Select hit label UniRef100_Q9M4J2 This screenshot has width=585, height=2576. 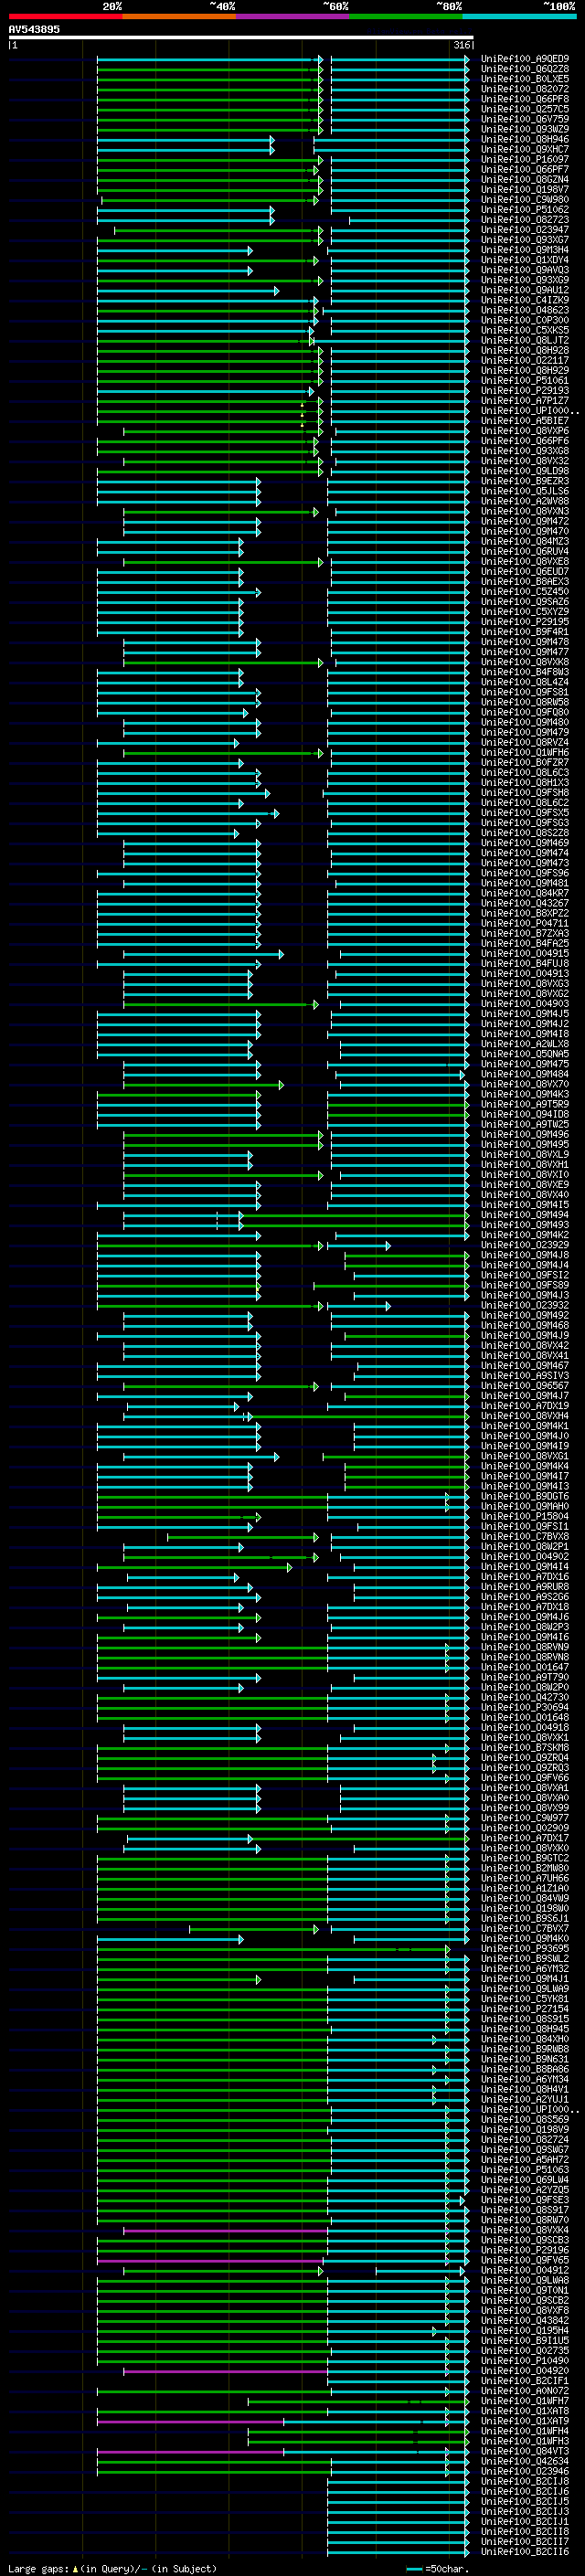pyautogui.click(x=525, y=1024)
